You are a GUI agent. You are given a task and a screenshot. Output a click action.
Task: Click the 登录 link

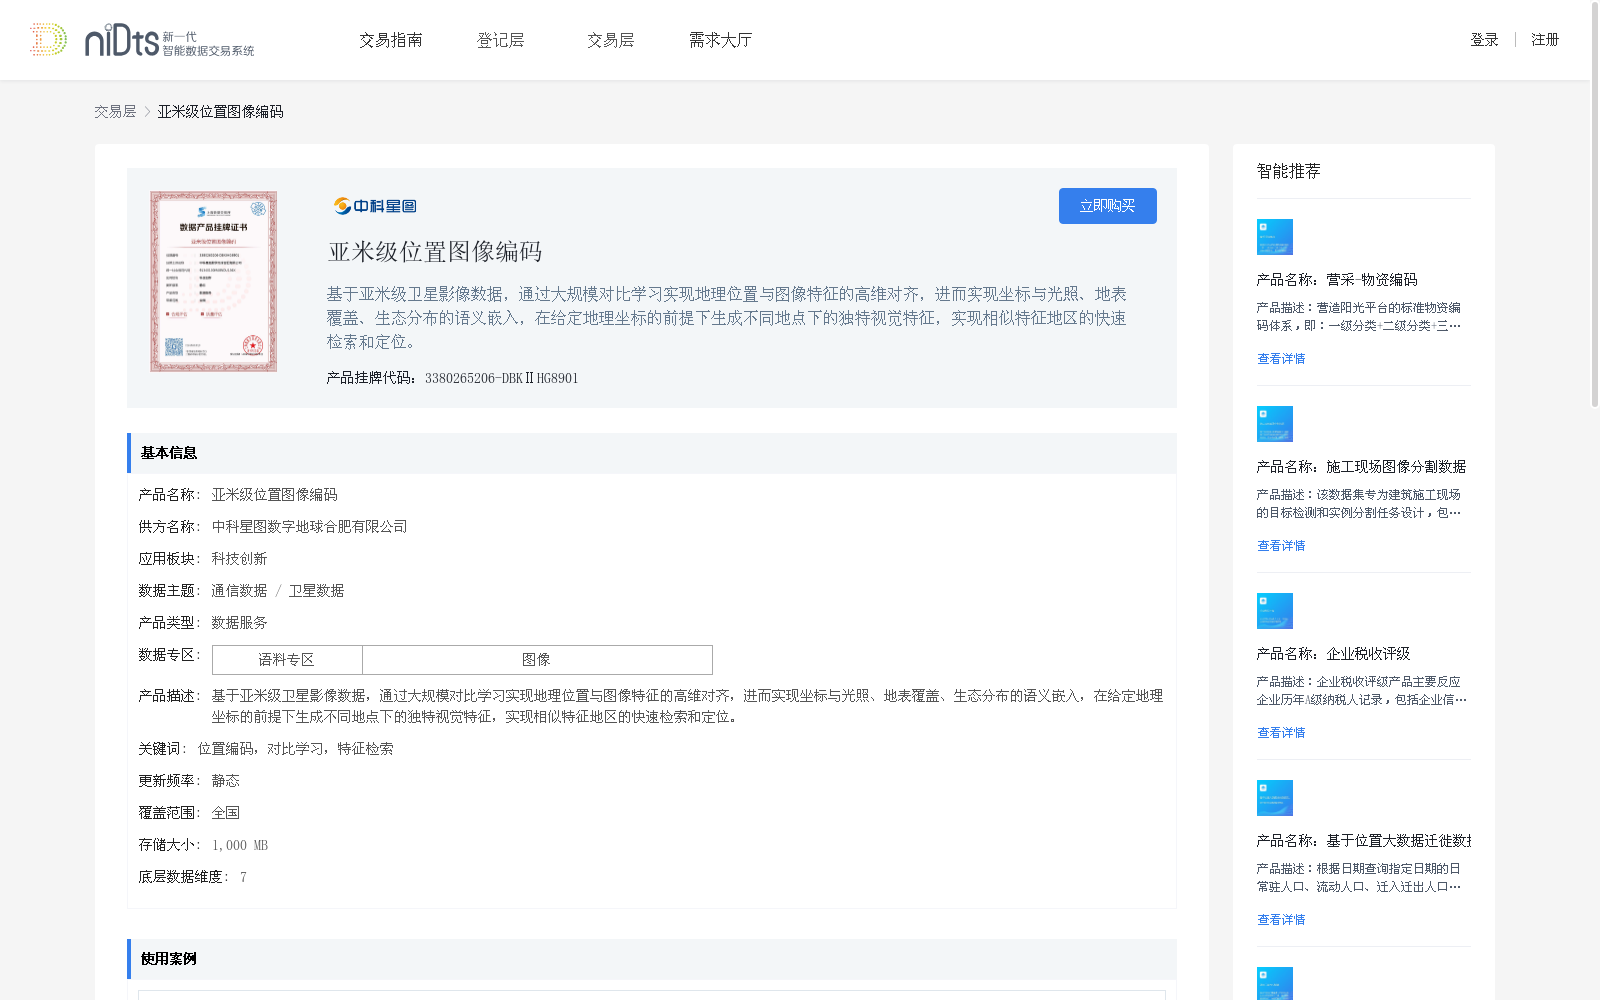1484,40
